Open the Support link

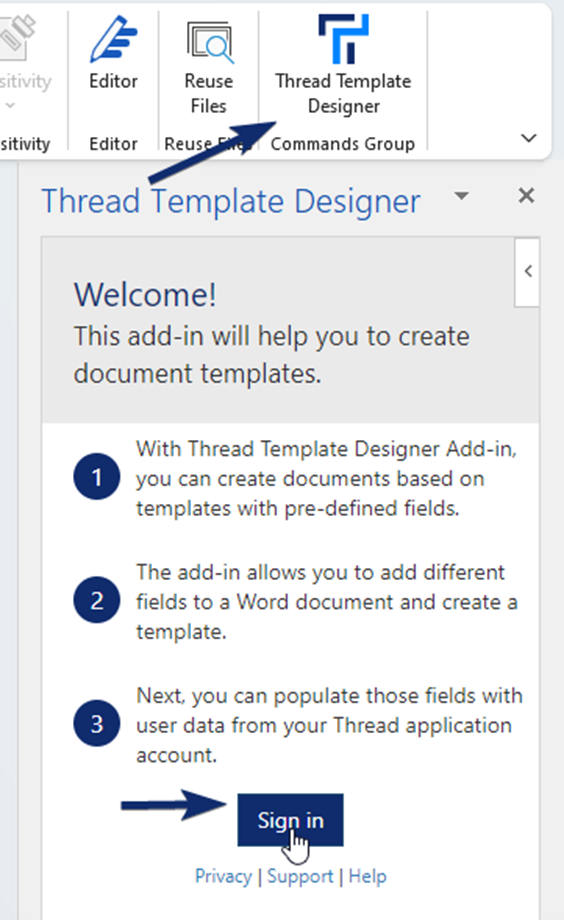tap(300, 876)
